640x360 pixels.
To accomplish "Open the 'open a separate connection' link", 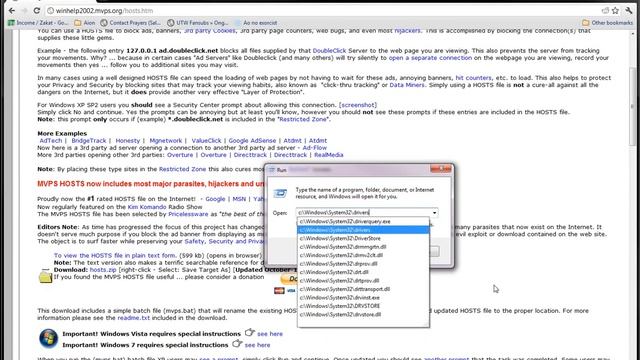I will coord(430,58).
